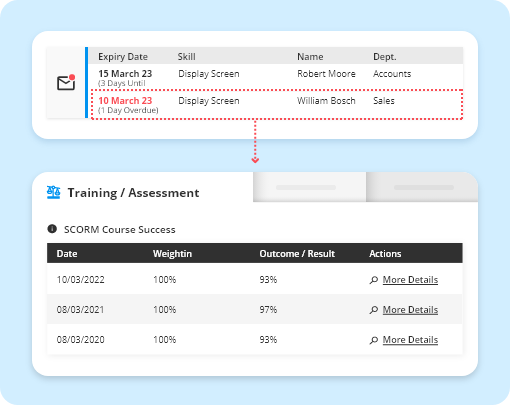The width and height of the screenshot is (510, 405).
Task: Click the (3 Days Until note
Action: click(122, 83)
